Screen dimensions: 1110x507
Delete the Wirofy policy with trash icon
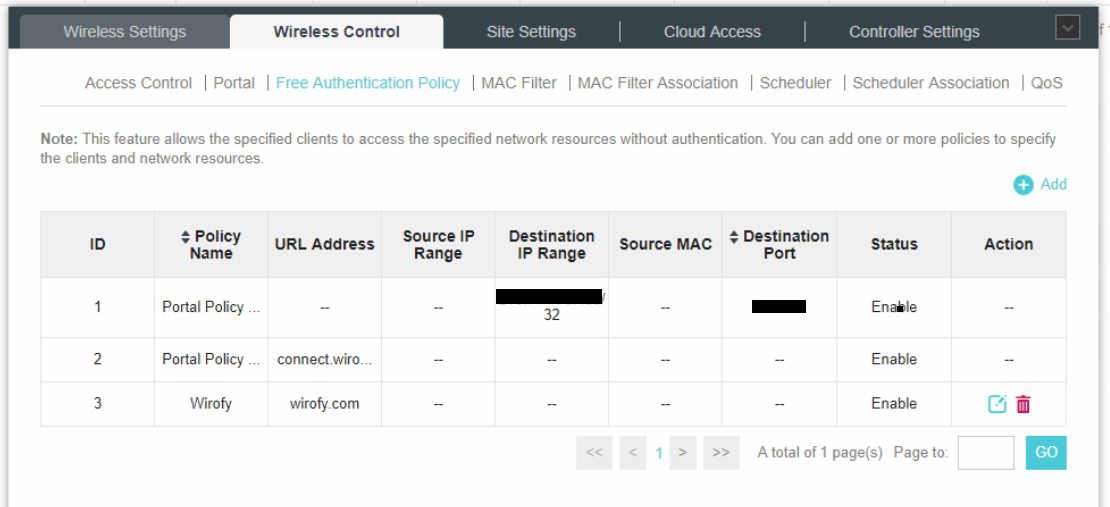(1023, 404)
